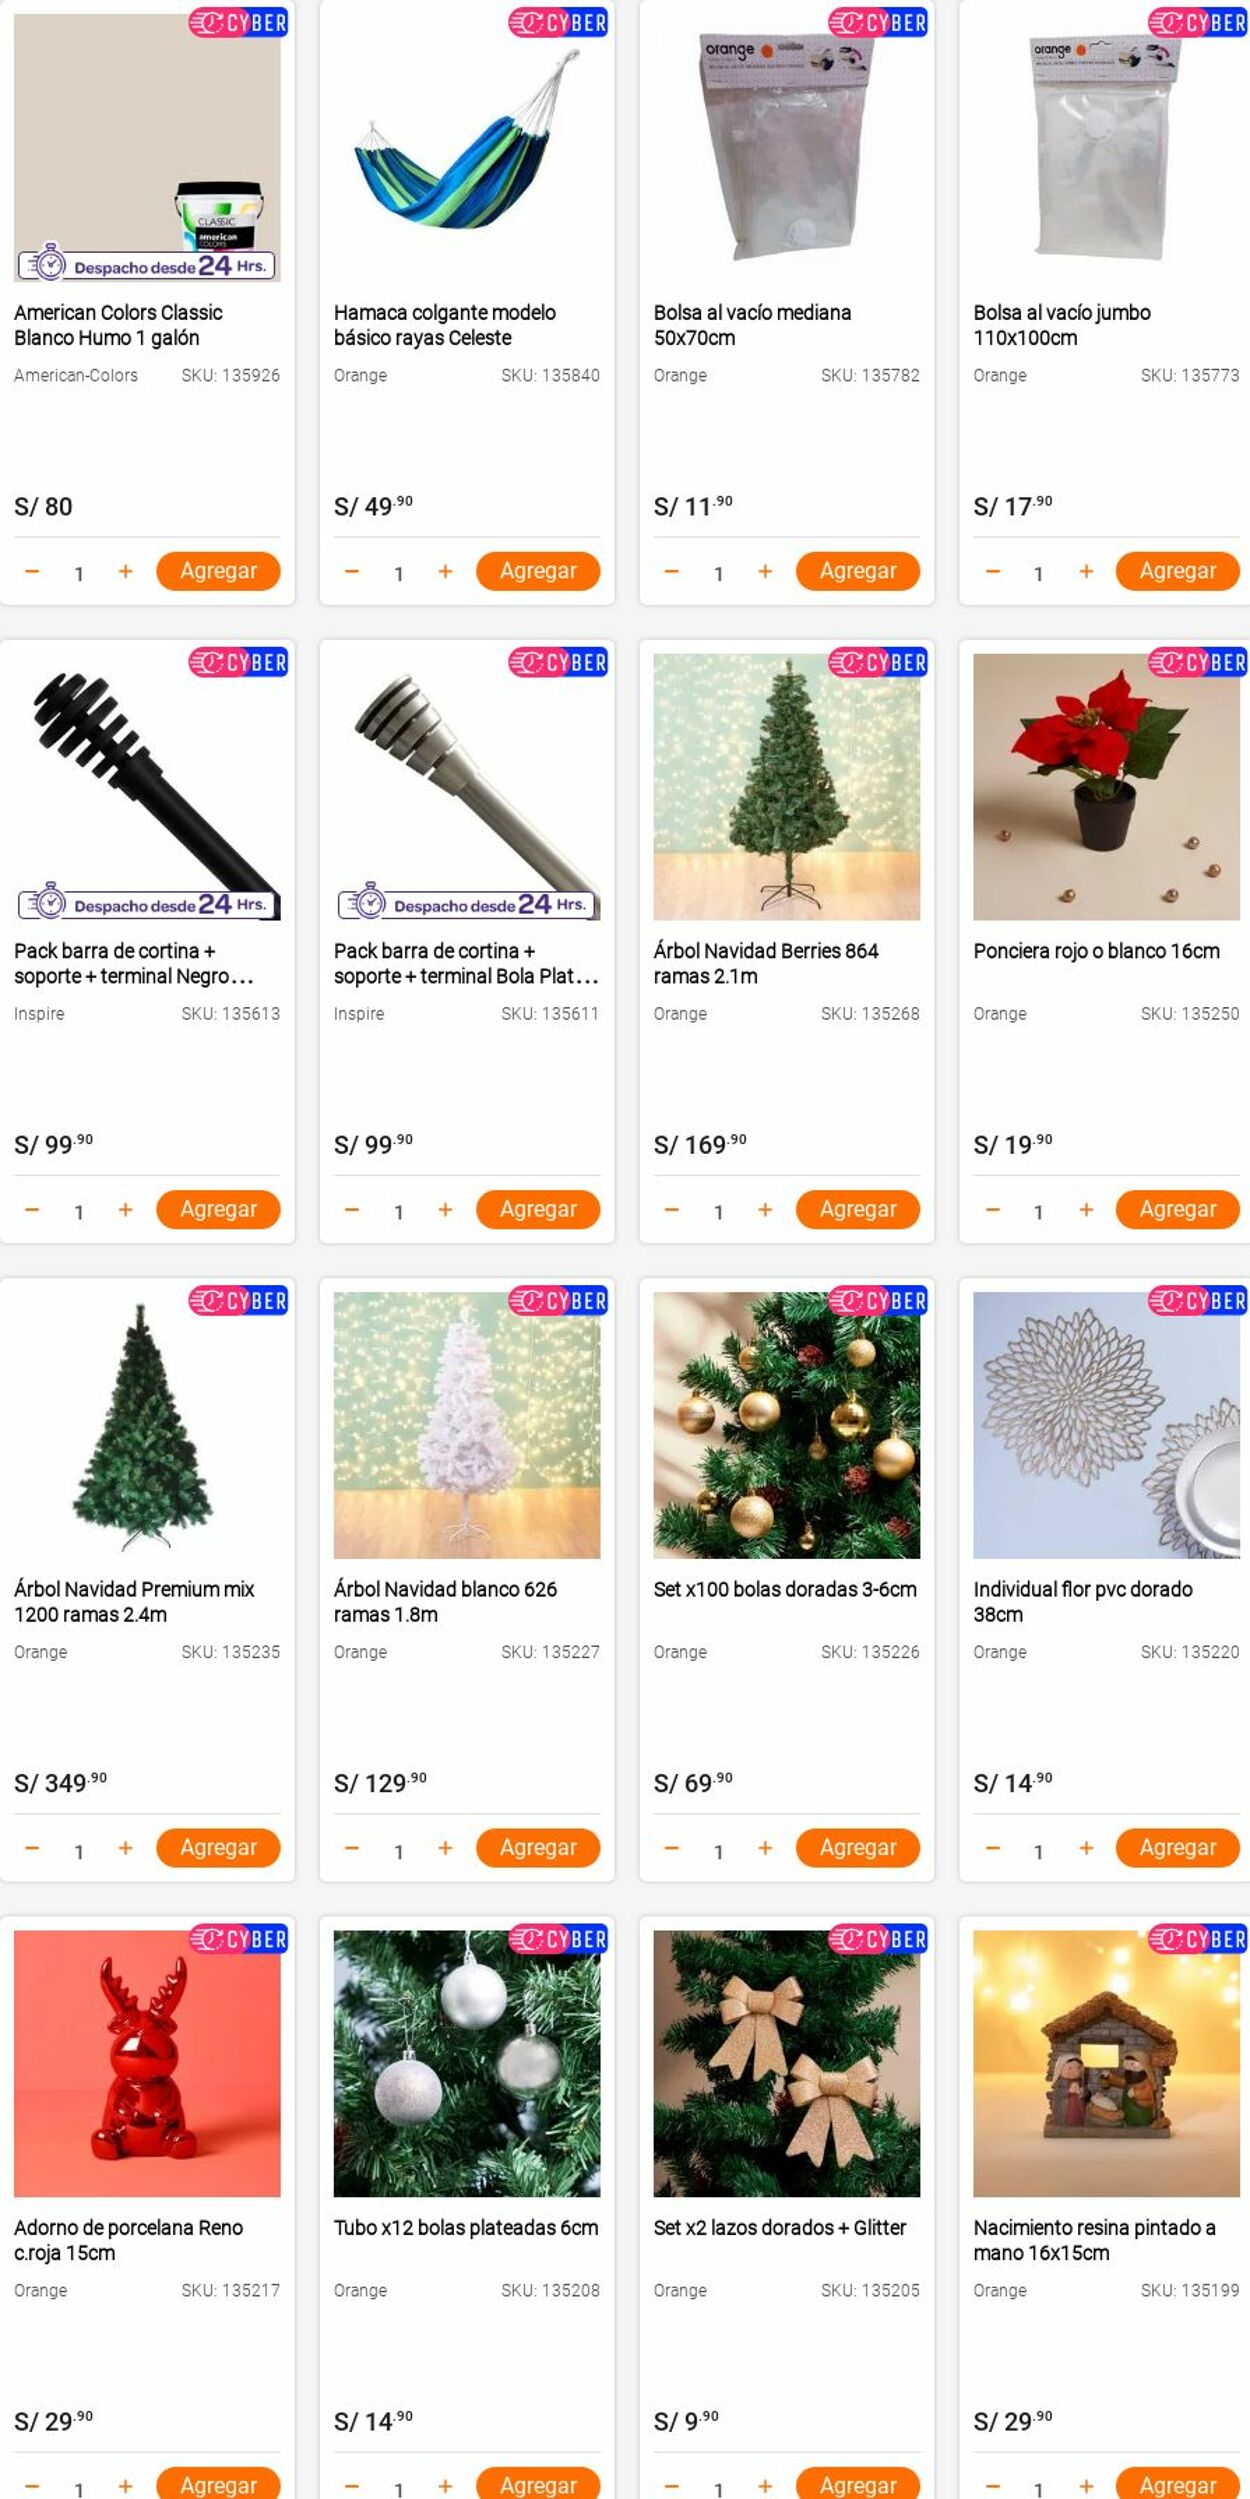Decrease quantity for Bolsa al vacío mediana
Image resolution: width=1250 pixels, height=2499 pixels.
point(671,571)
